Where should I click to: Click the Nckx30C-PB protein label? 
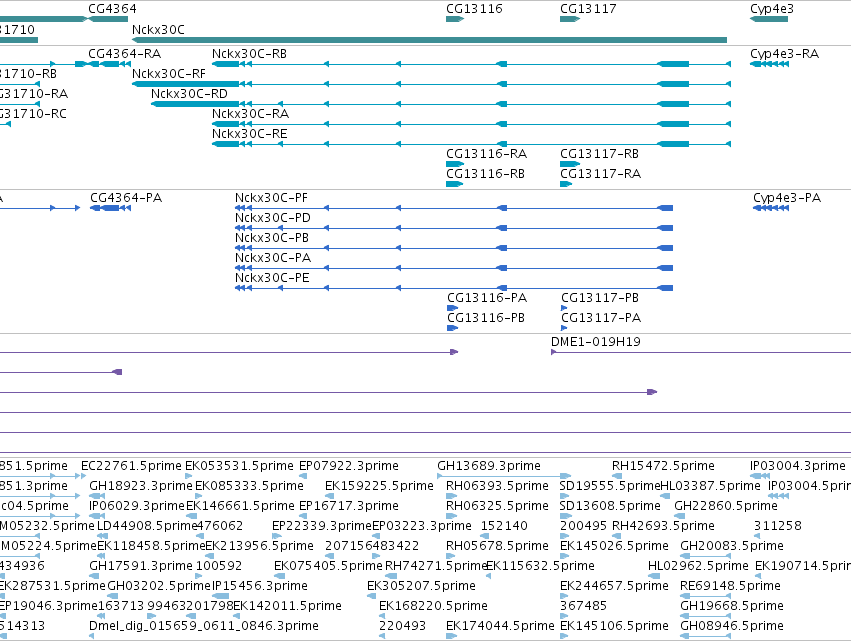(x=272, y=238)
